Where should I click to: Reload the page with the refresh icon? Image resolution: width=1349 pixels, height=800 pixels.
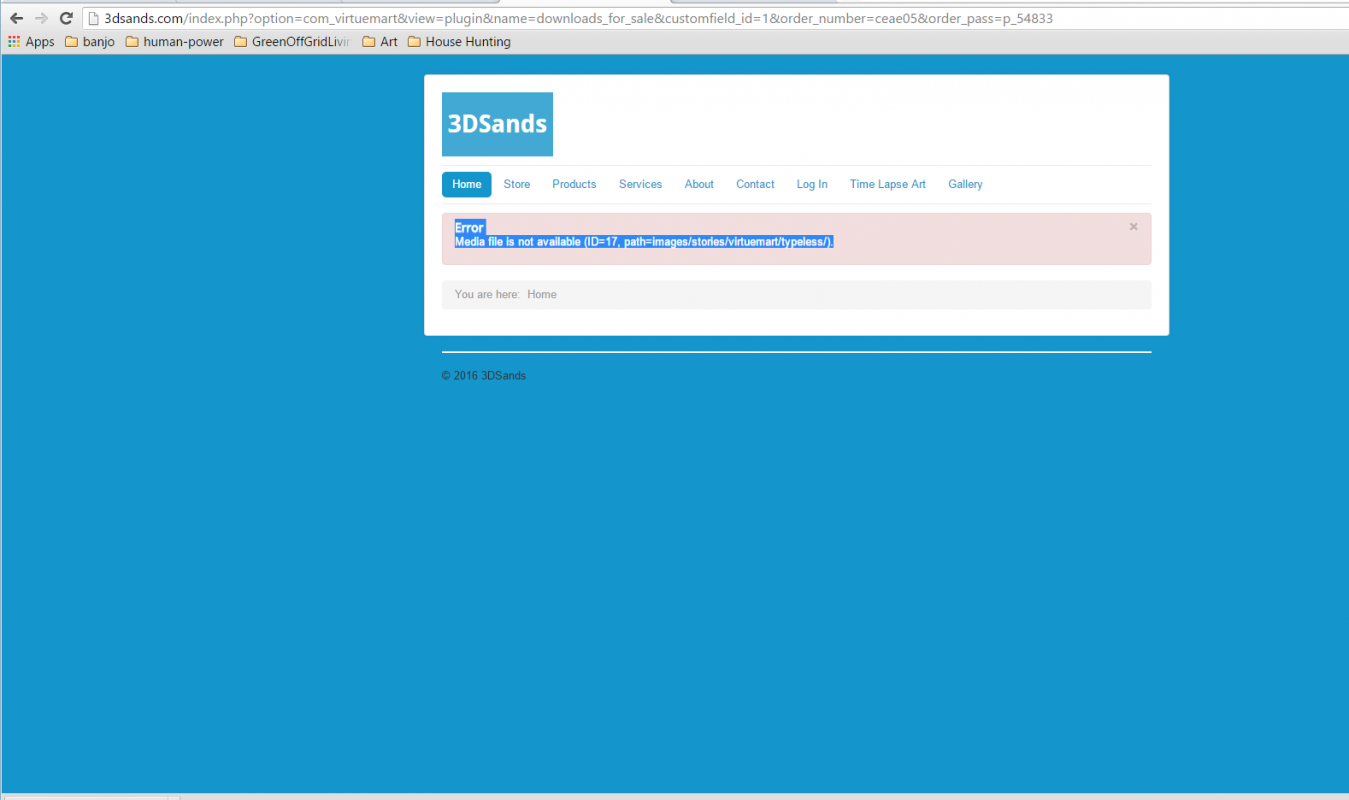66,18
